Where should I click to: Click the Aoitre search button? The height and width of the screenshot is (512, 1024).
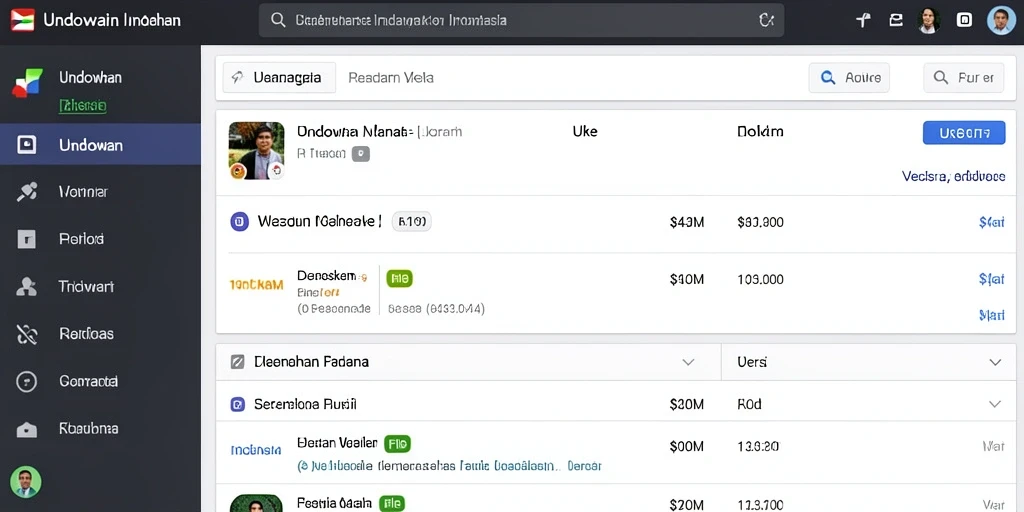[849, 78]
